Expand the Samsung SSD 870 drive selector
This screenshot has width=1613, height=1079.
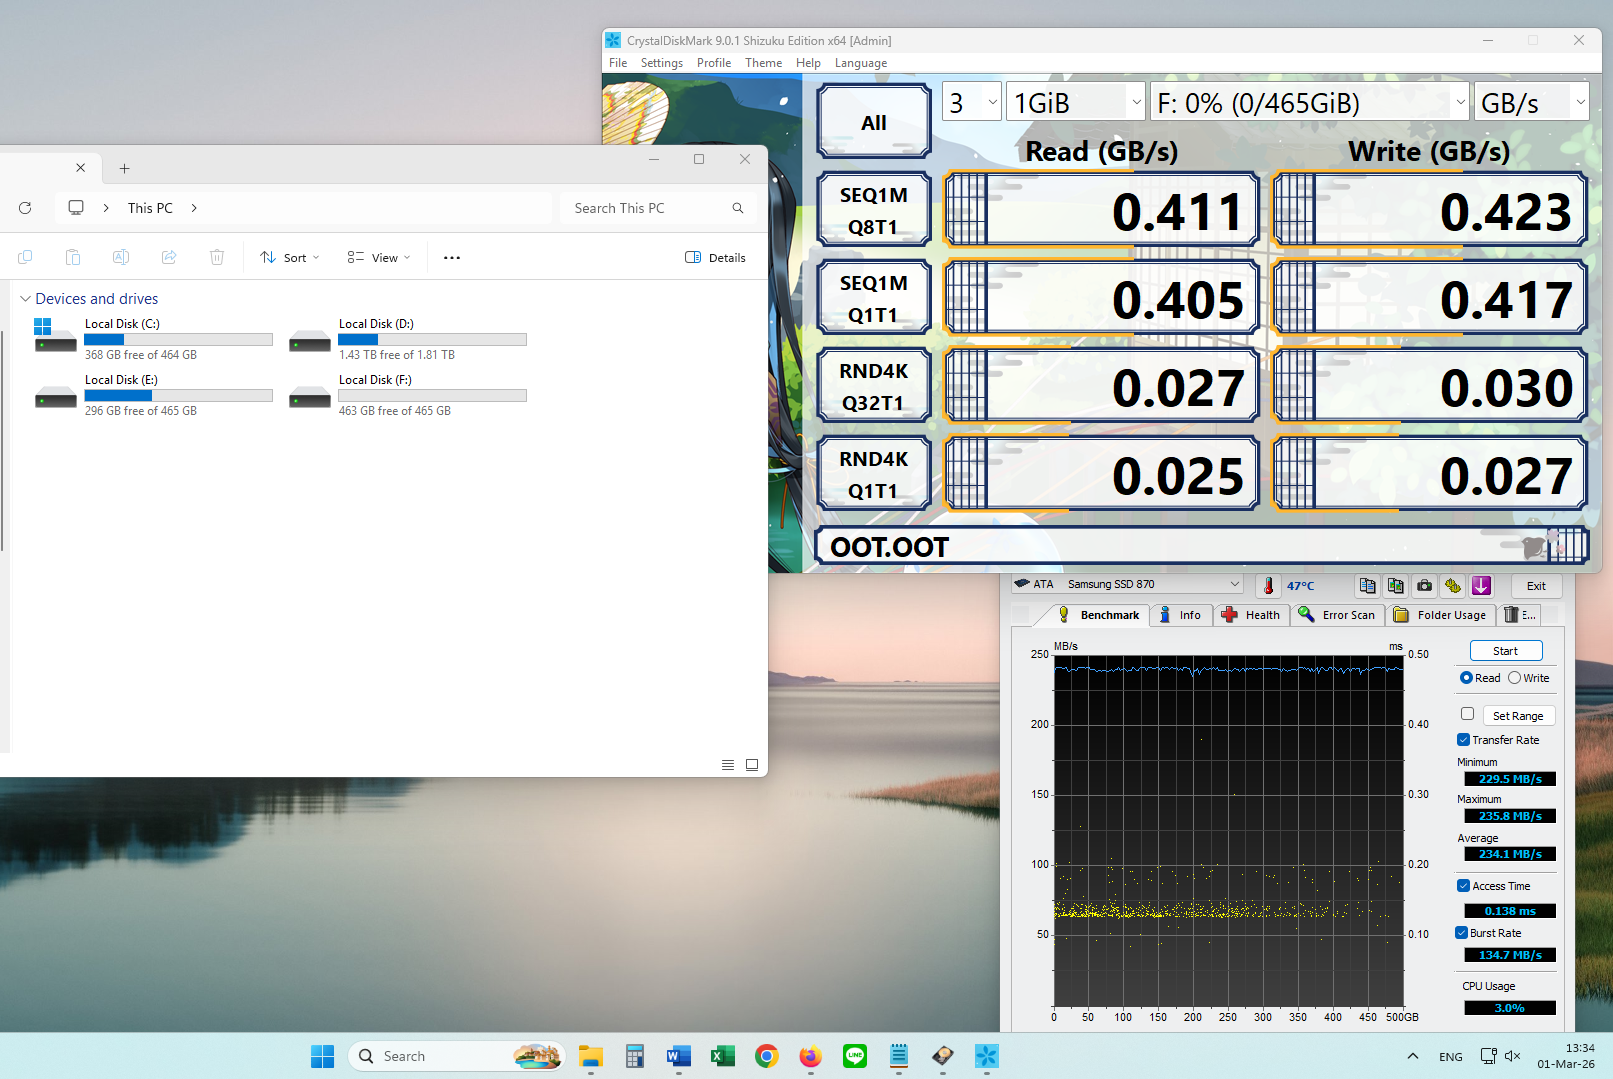(1234, 585)
